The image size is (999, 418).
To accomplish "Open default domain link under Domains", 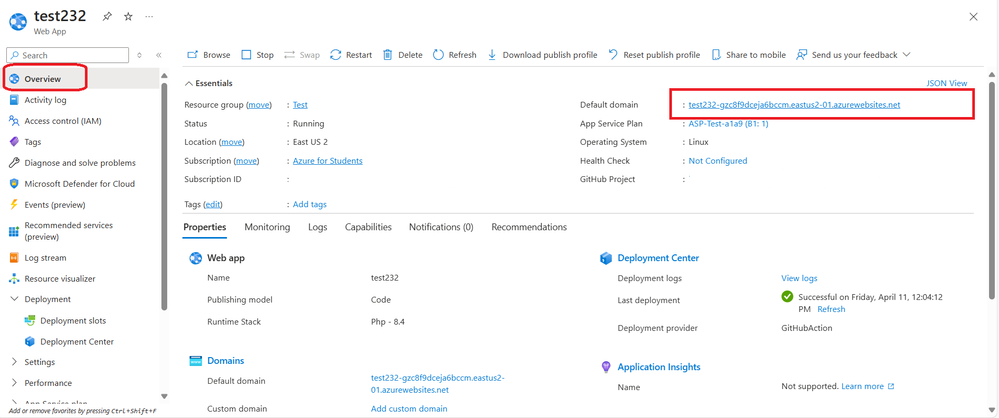I will (438, 384).
